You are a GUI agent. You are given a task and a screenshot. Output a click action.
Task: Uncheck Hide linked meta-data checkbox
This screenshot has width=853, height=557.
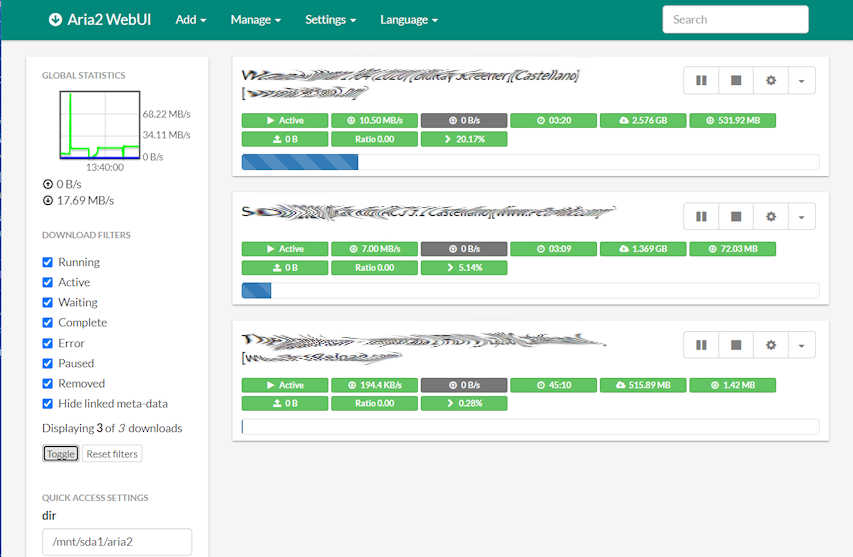pyautogui.click(x=48, y=404)
